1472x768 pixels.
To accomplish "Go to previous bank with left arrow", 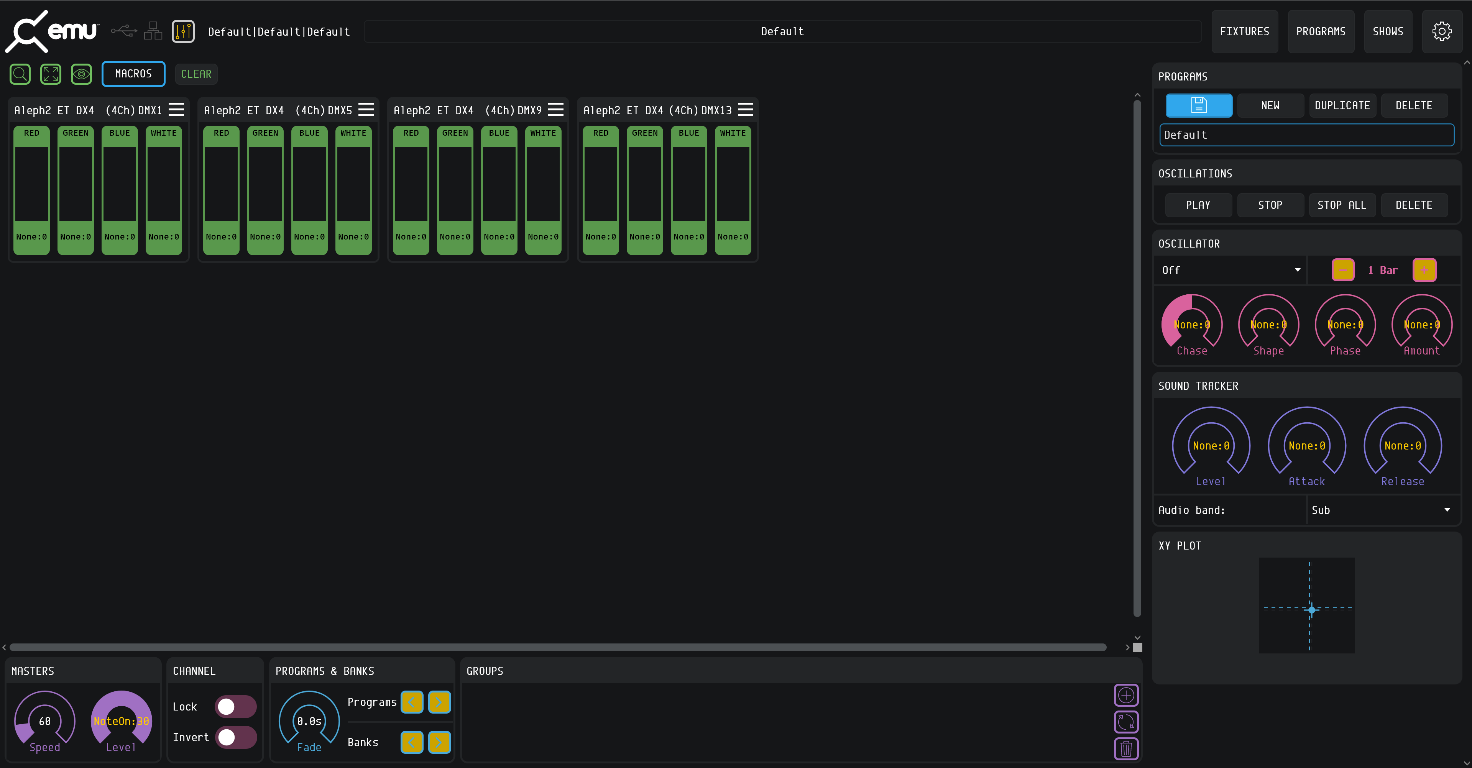I will pyautogui.click(x=412, y=742).
